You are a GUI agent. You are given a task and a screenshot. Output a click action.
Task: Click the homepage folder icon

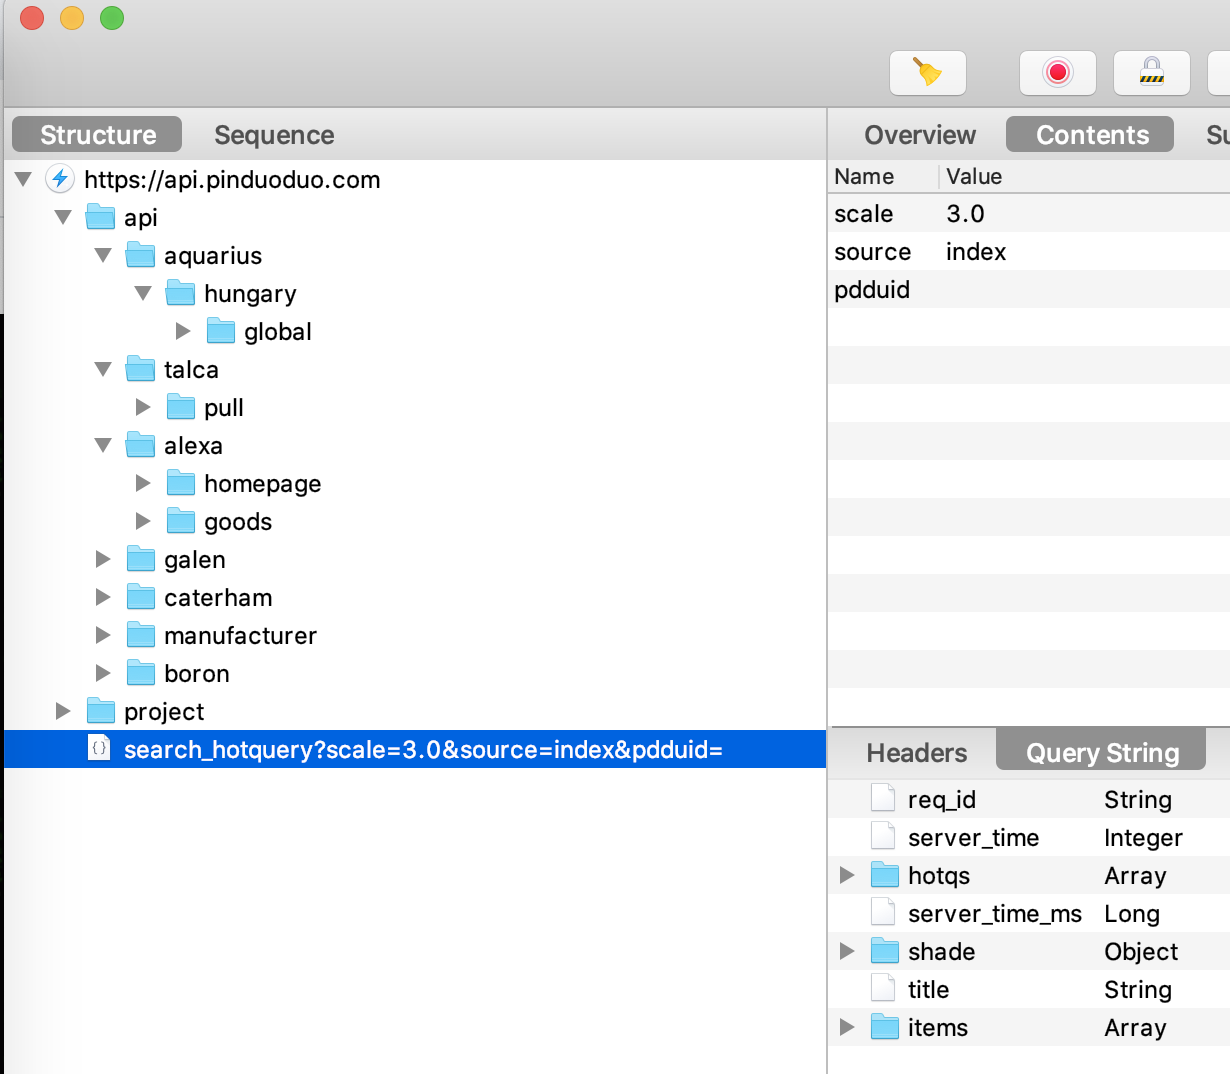pos(180,483)
